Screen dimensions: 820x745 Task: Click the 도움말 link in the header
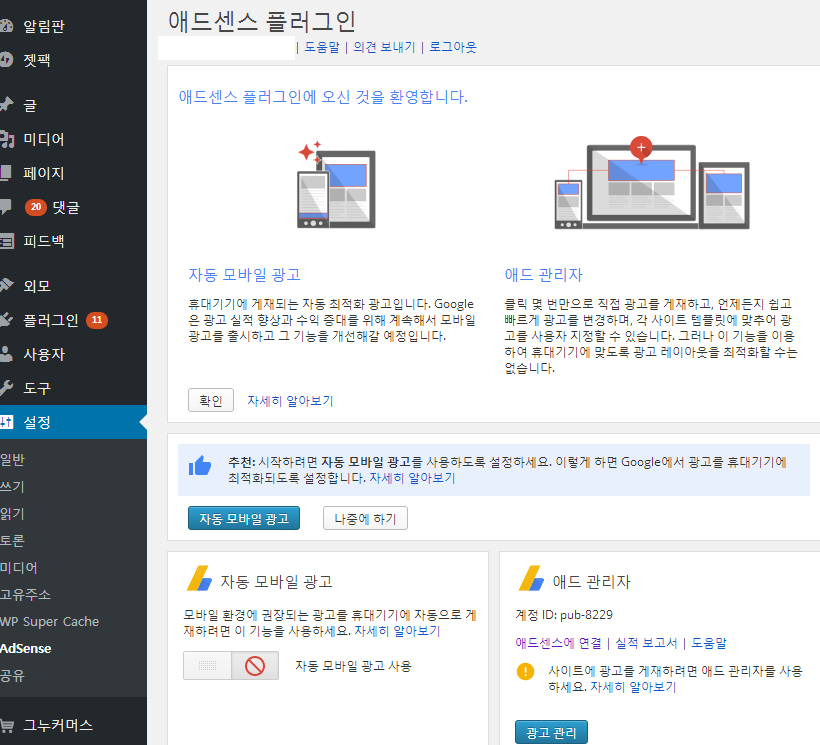322,47
